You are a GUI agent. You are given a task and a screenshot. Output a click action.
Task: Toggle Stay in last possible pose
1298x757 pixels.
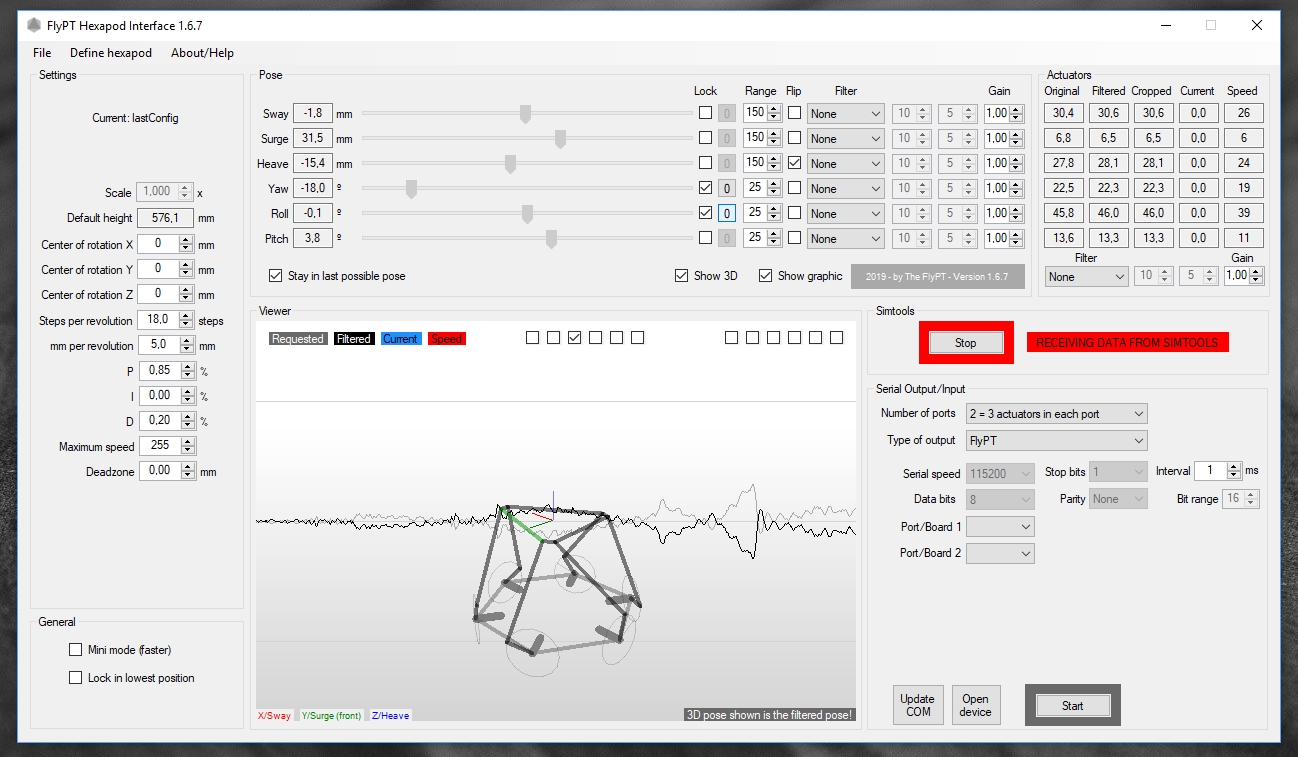click(276, 276)
